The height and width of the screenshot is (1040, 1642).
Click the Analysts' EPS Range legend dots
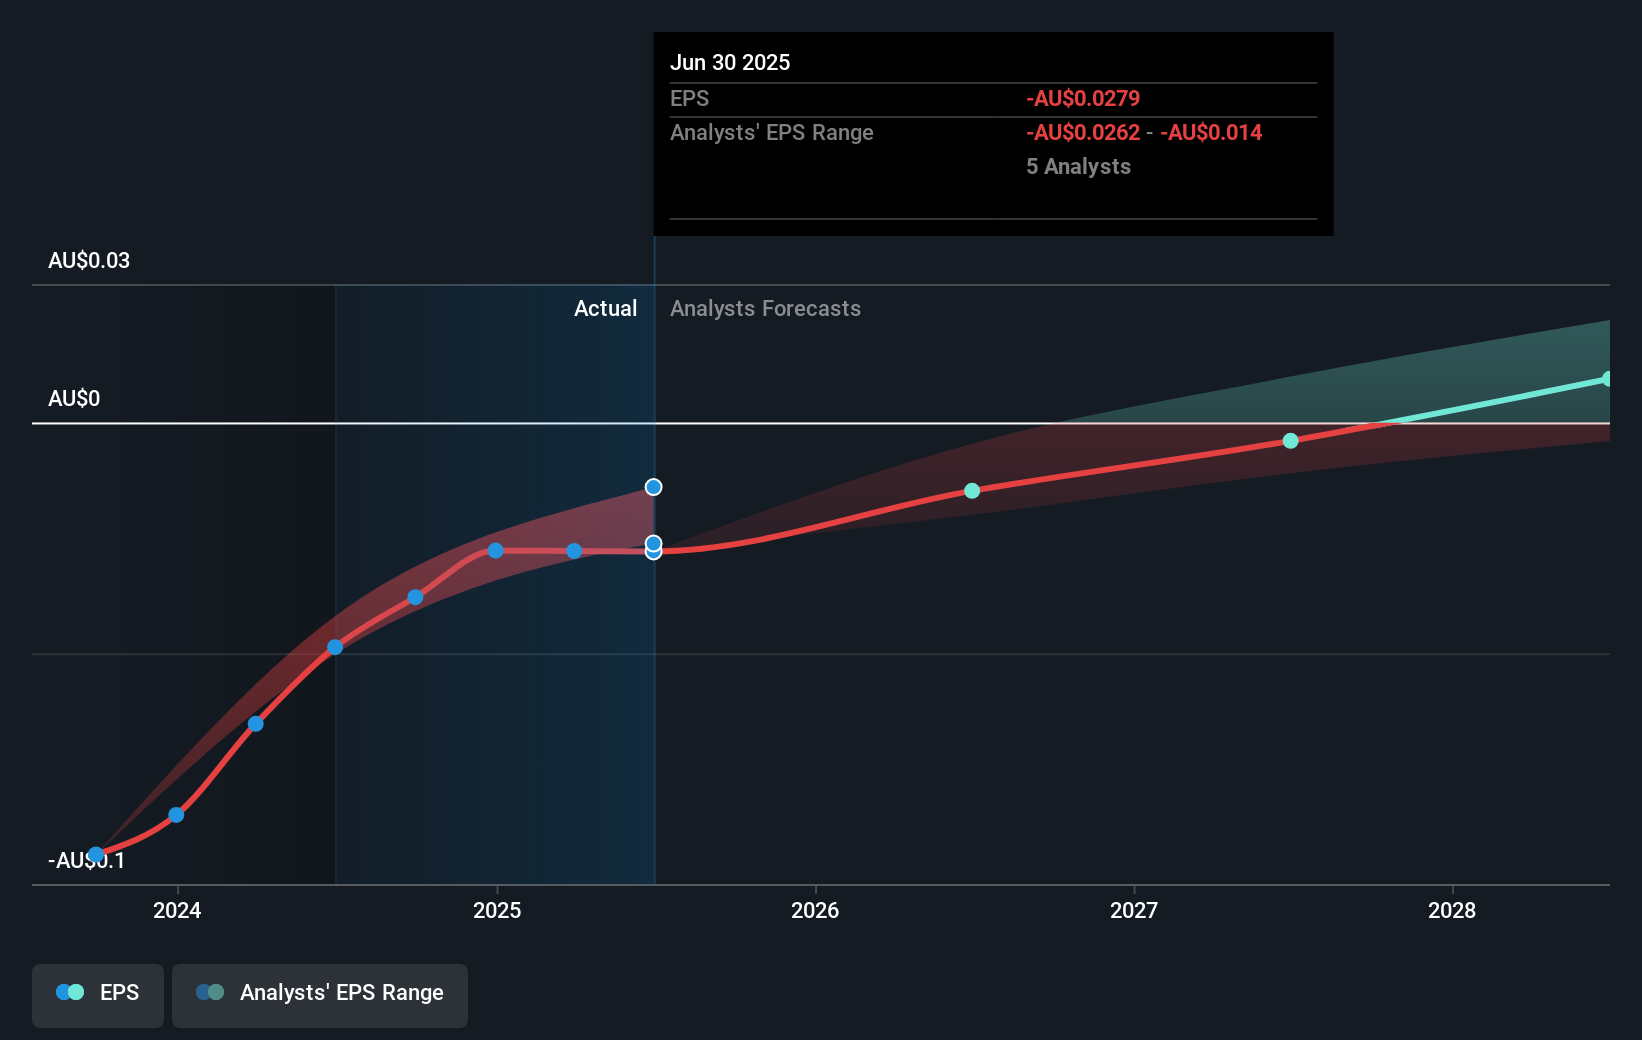[x=208, y=991]
